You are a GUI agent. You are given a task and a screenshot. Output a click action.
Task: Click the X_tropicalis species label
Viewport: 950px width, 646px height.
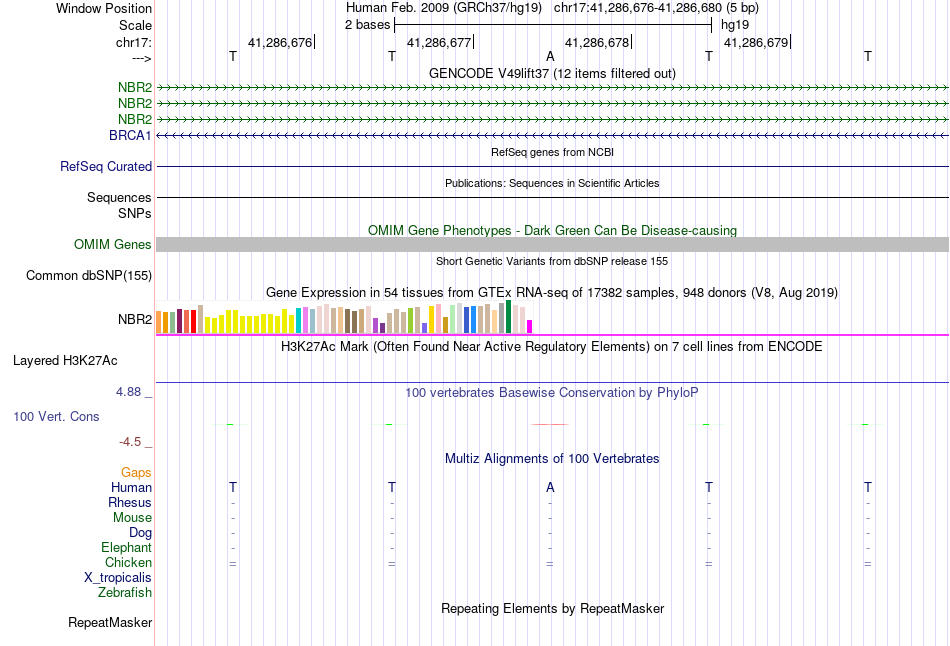pos(118,578)
